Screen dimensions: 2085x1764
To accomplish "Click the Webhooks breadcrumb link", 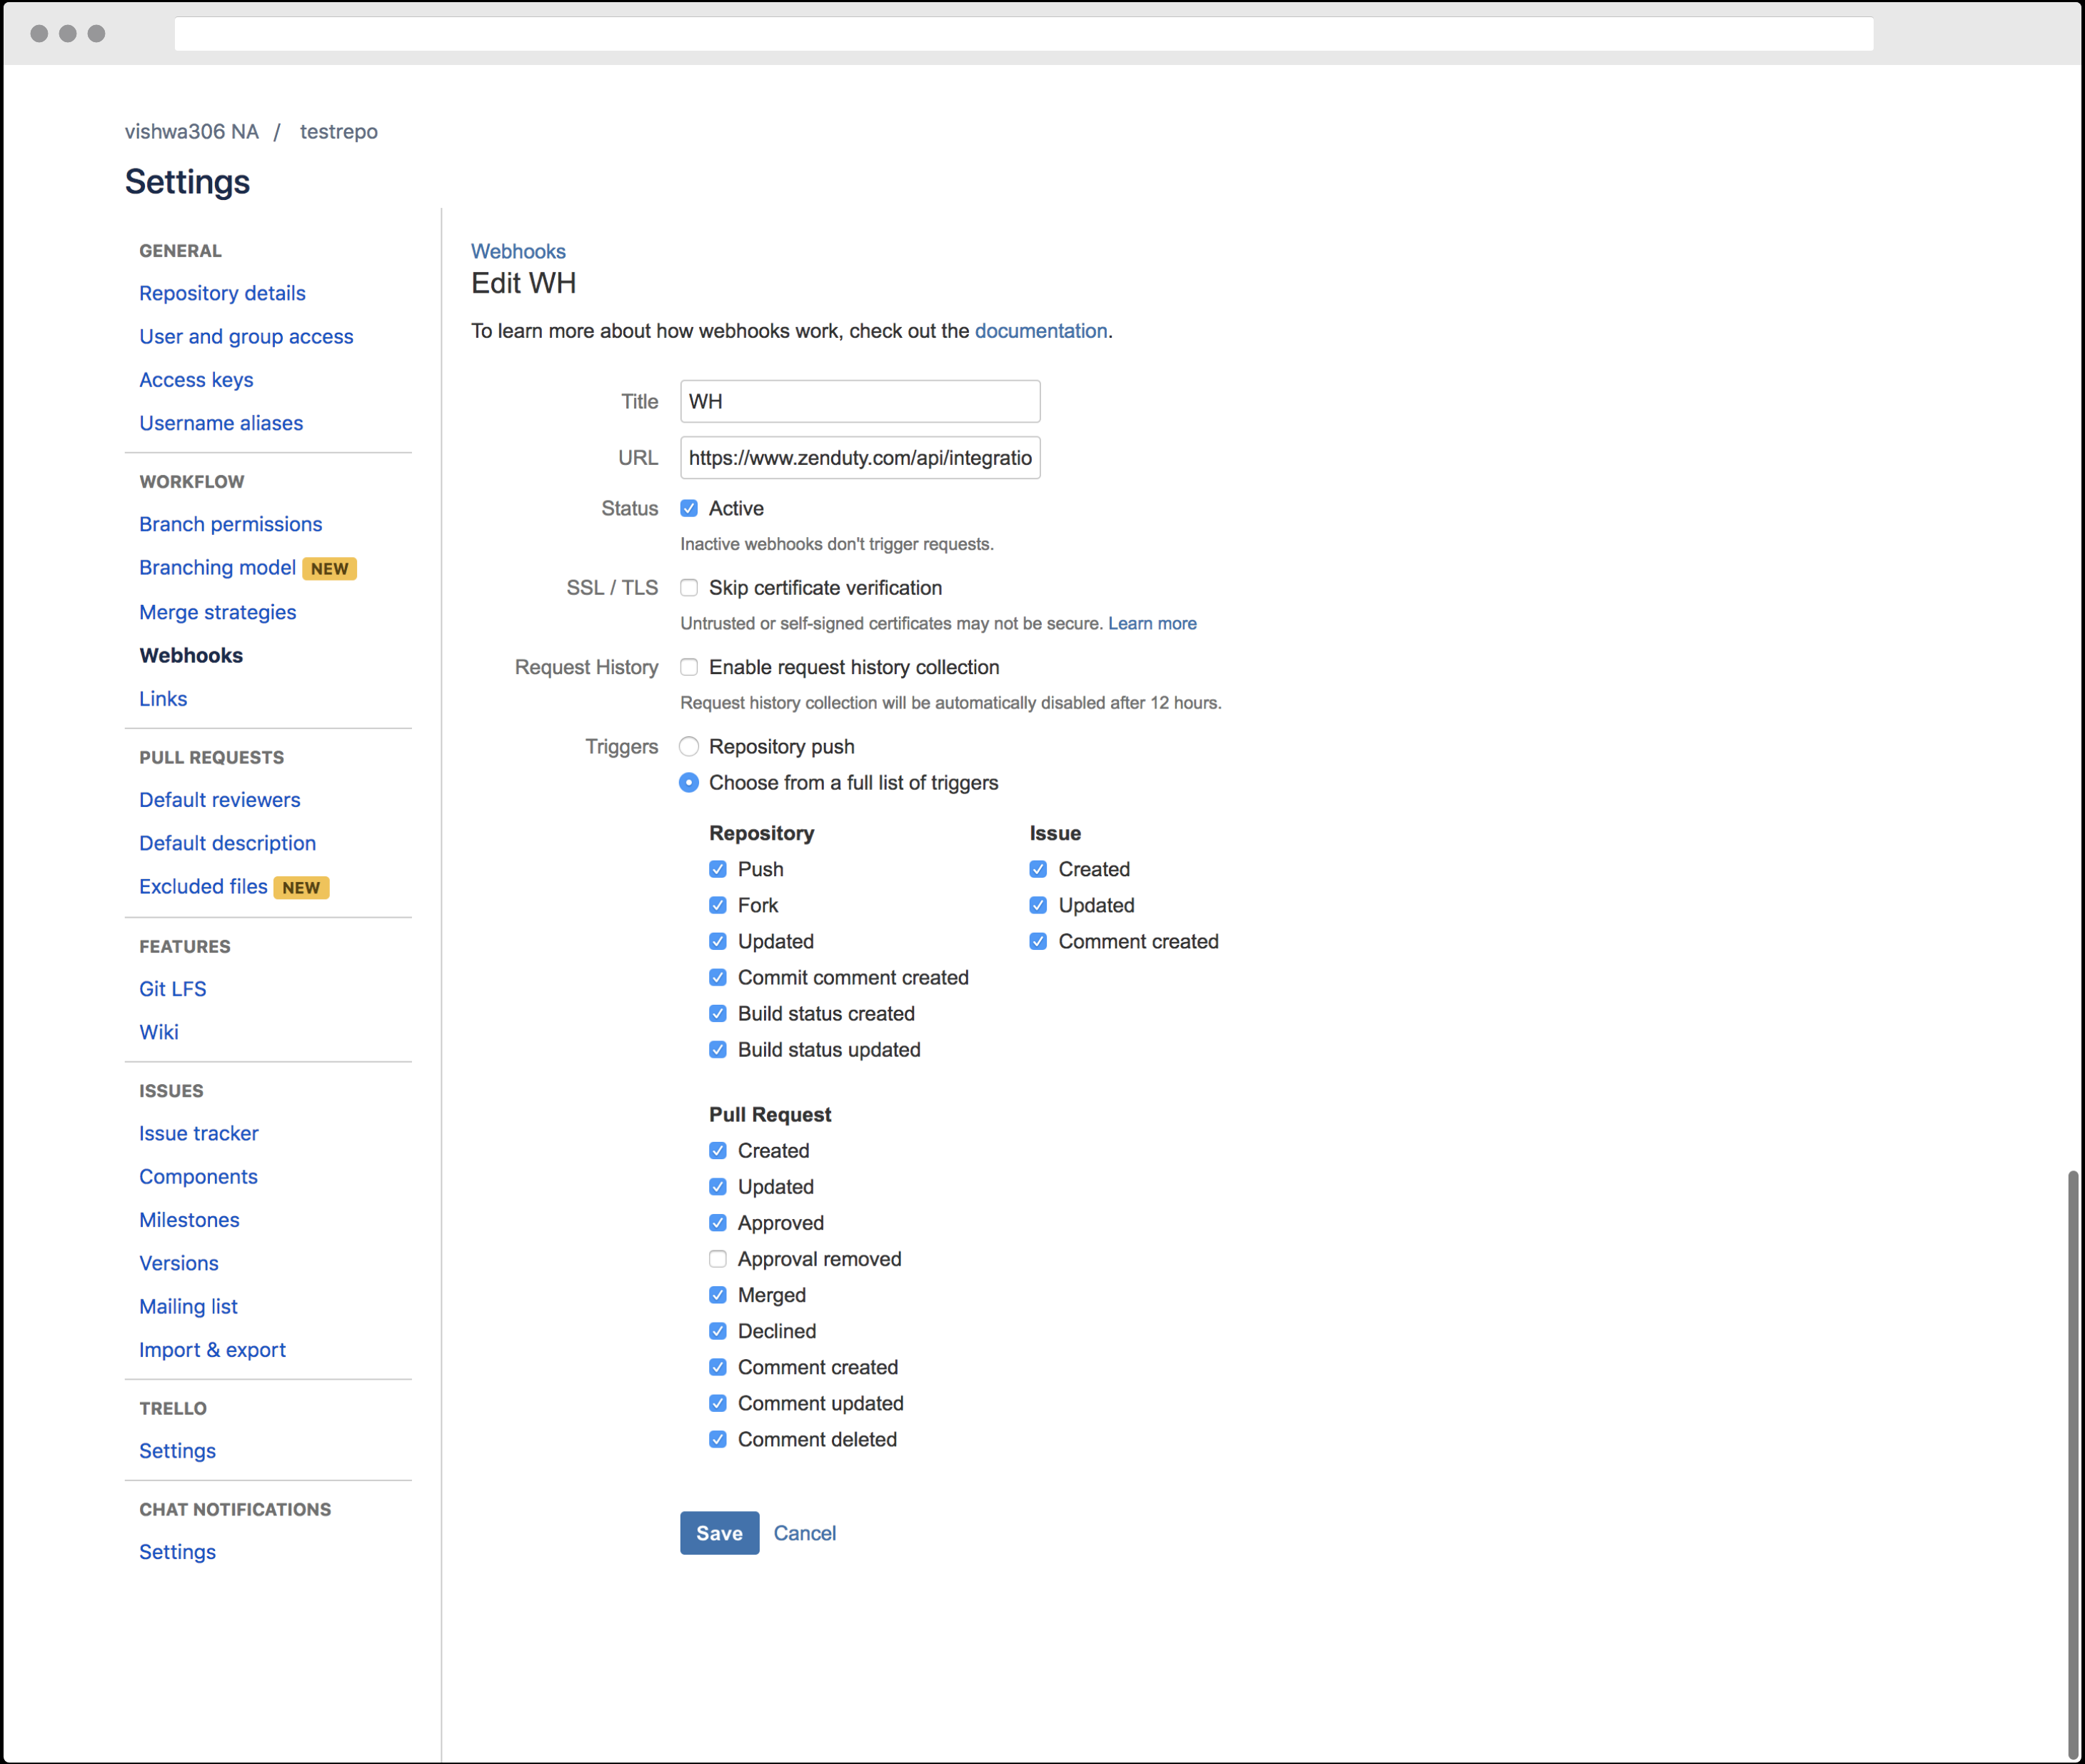I will click(x=518, y=251).
